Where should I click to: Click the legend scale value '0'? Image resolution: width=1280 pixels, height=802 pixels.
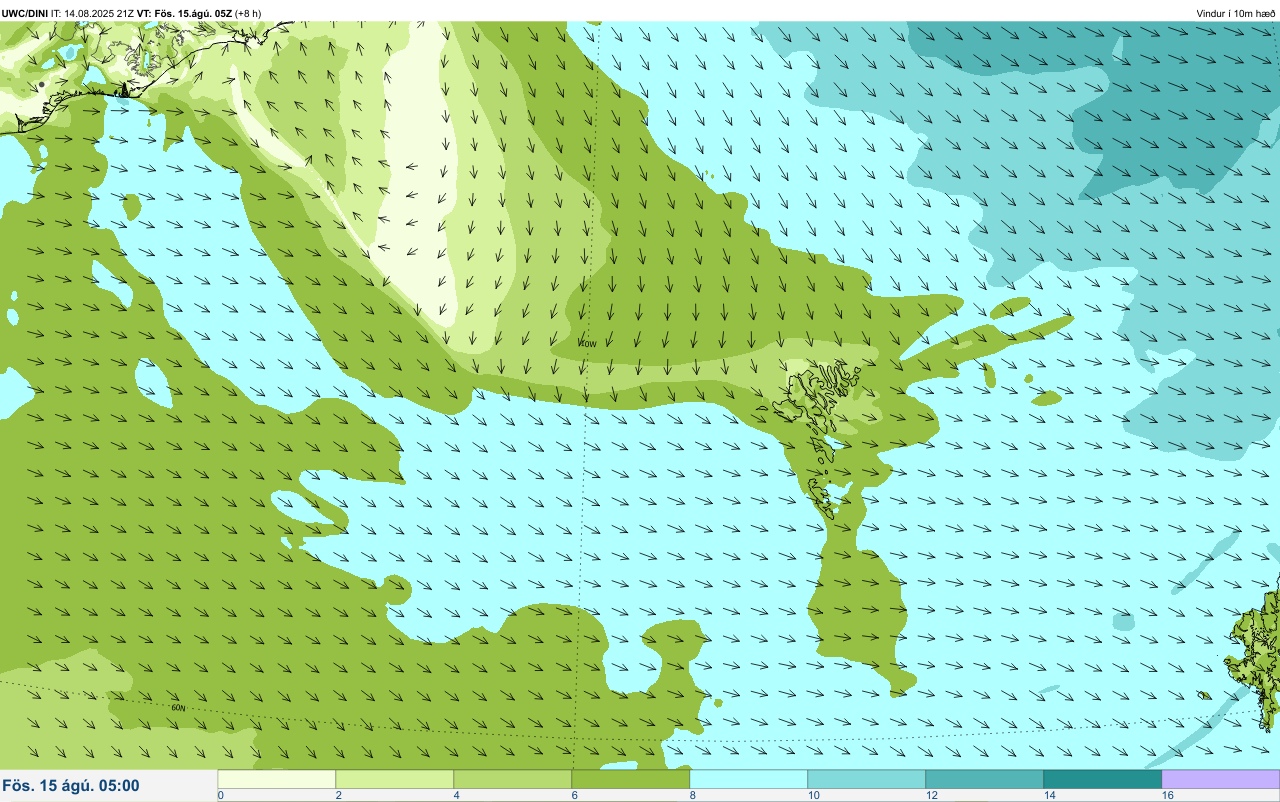tap(221, 795)
